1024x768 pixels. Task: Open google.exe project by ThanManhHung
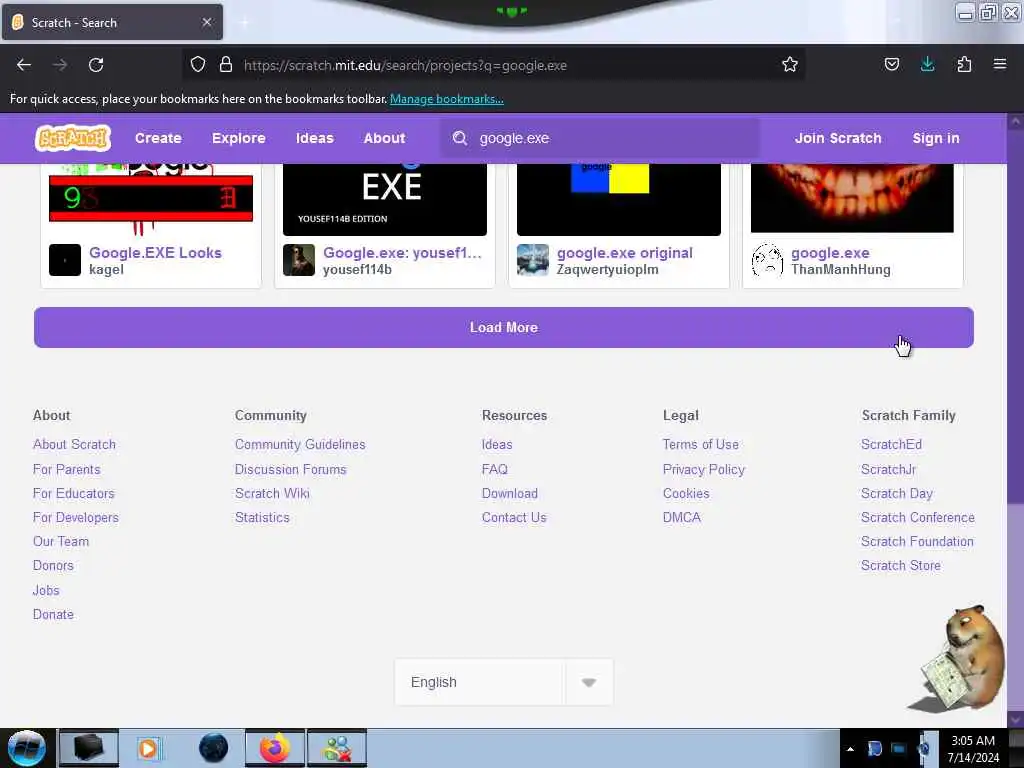(x=830, y=253)
